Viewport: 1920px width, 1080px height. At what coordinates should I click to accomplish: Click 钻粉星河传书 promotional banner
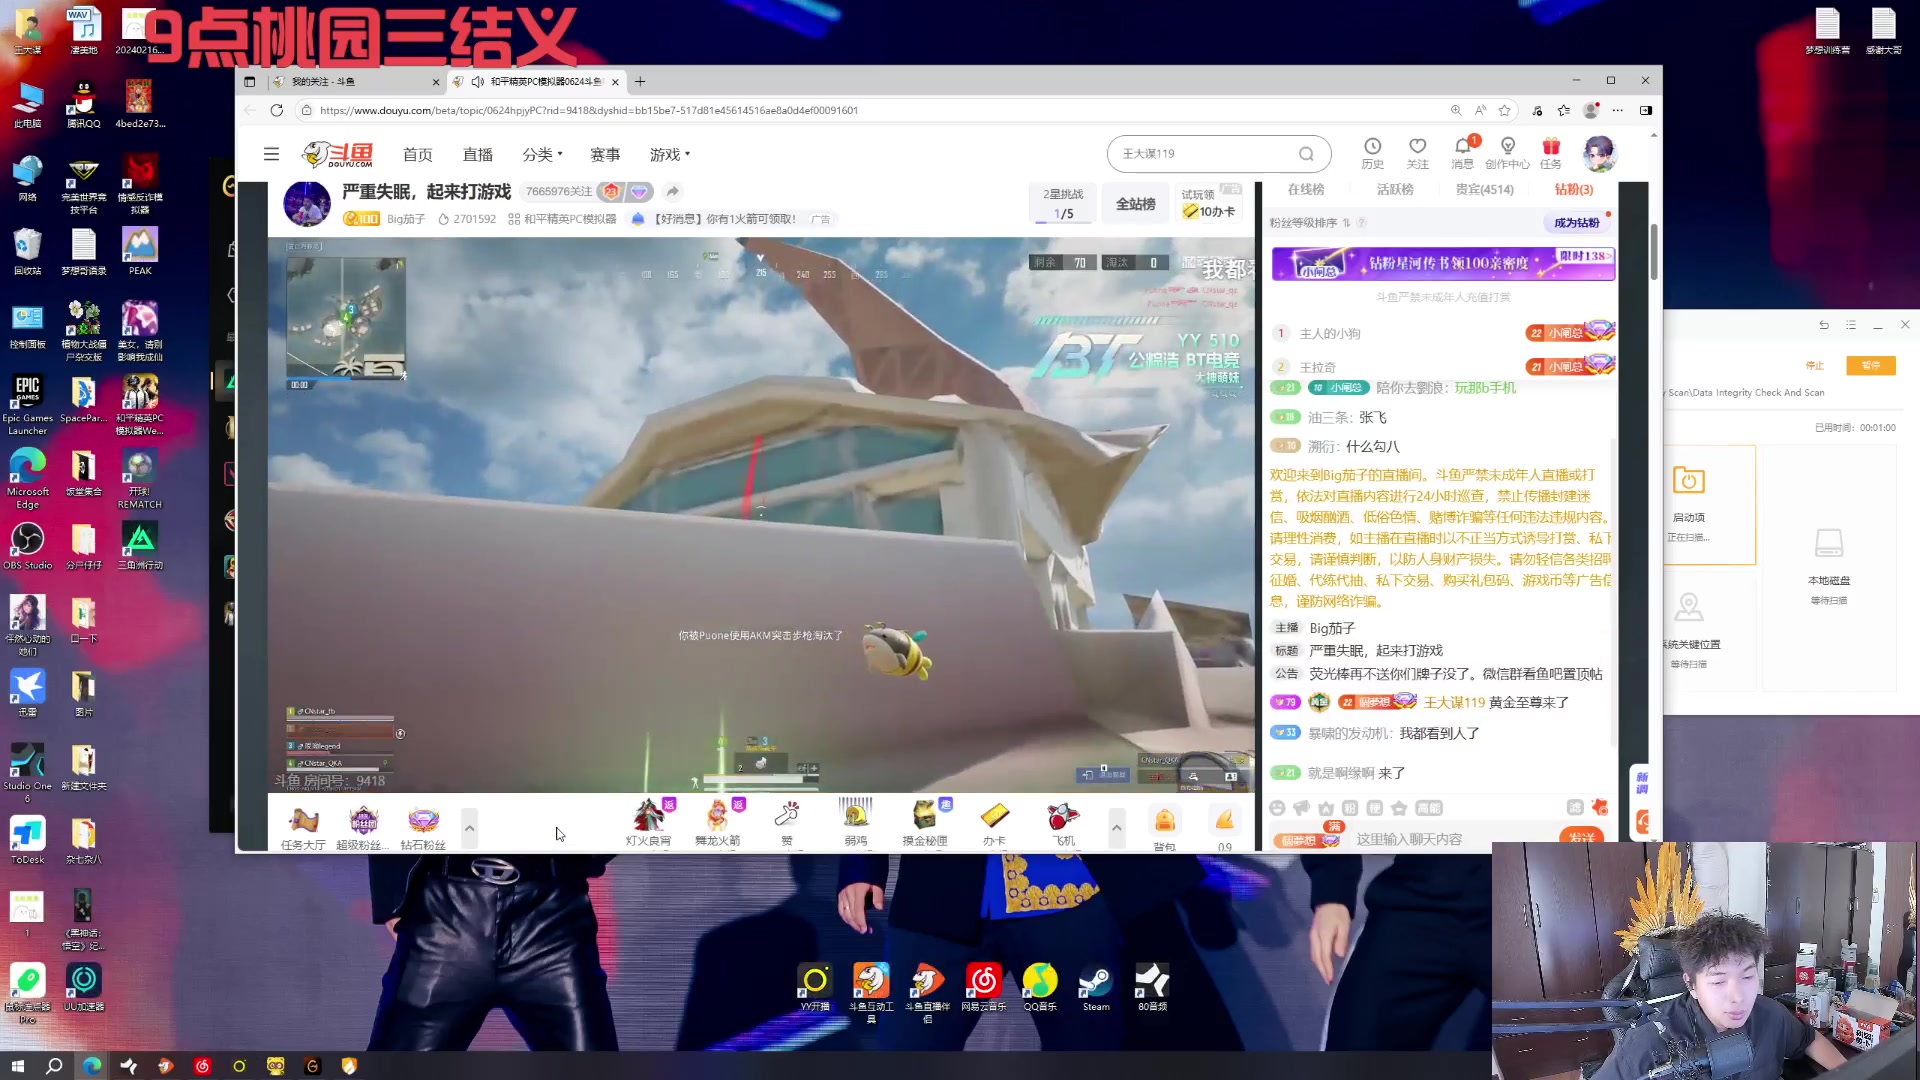click(x=1442, y=264)
